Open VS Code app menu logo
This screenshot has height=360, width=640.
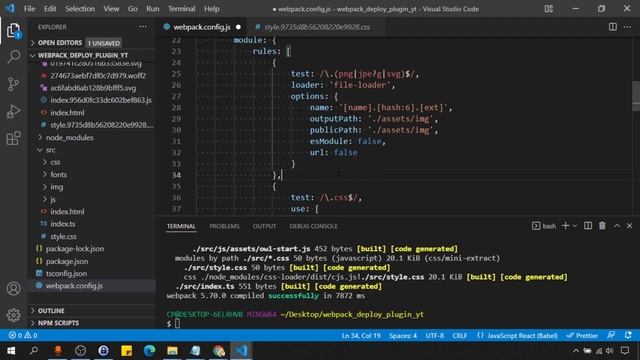[x=10, y=9]
